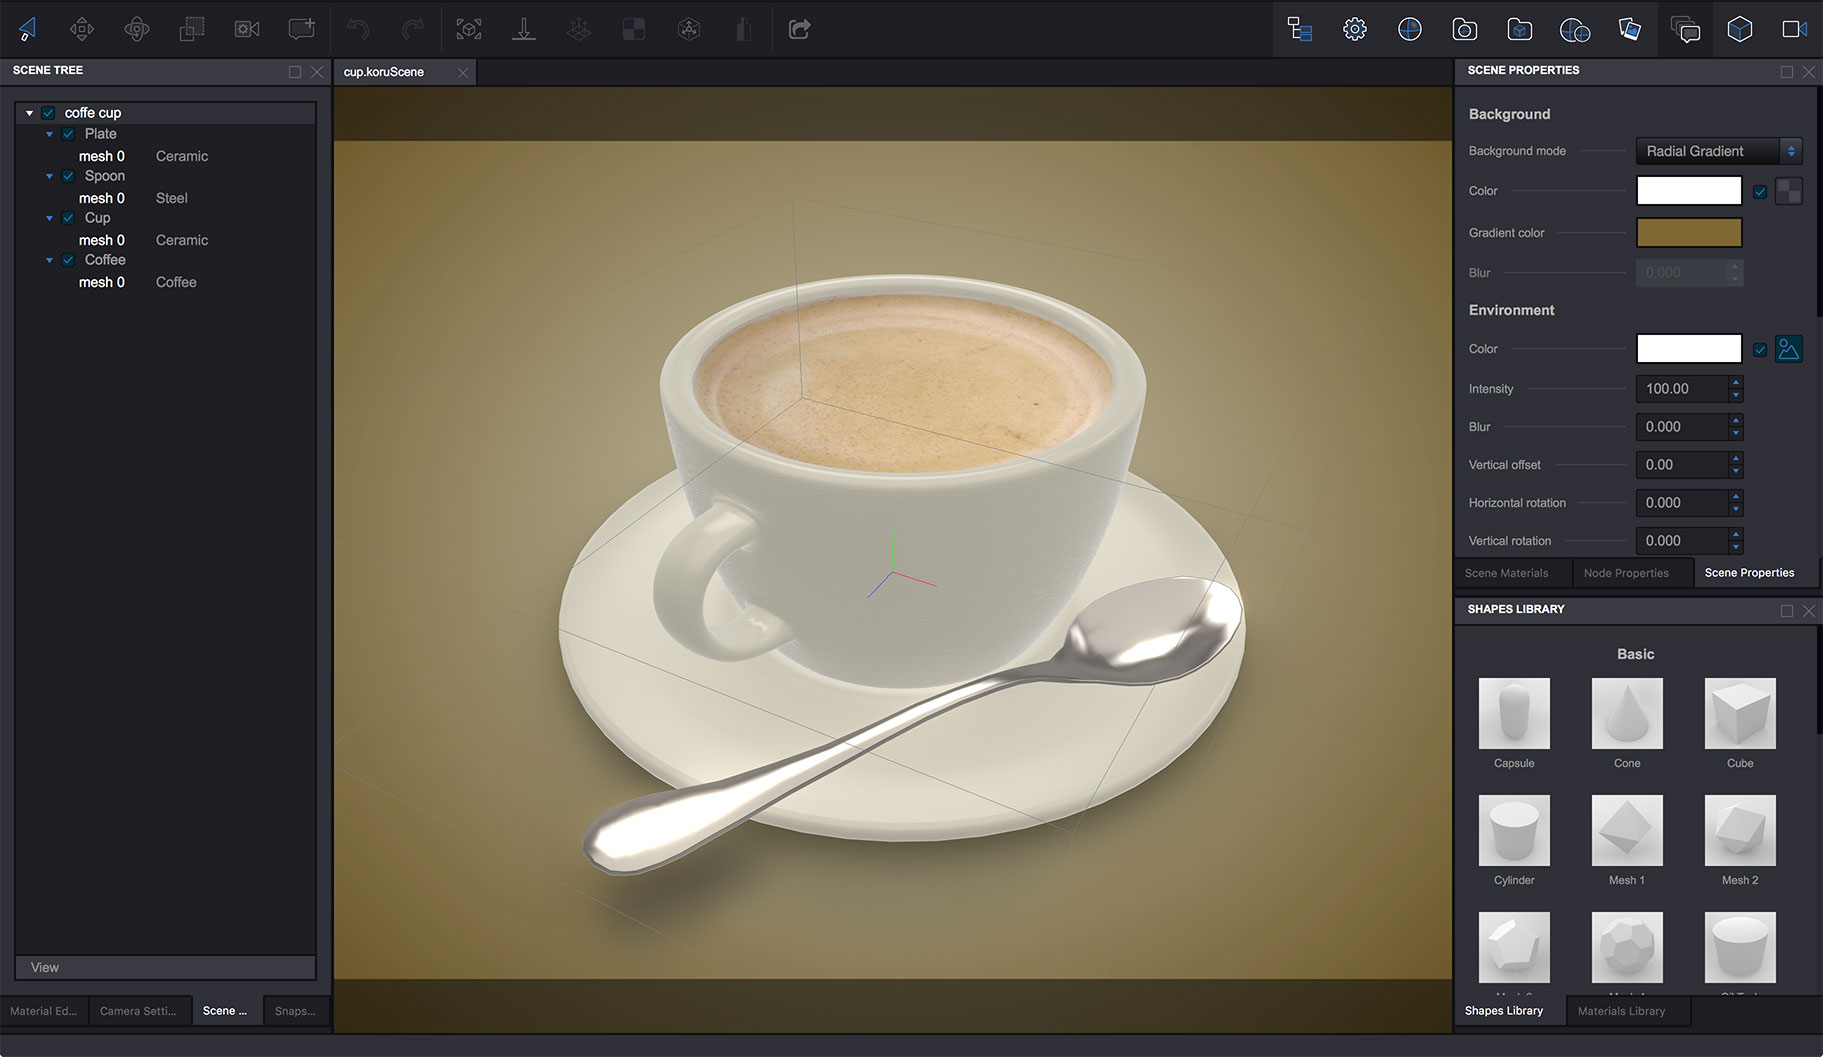The image size is (1823, 1057).
Task: Disable the Environment color checkbox
Action: pos(1761,349)
